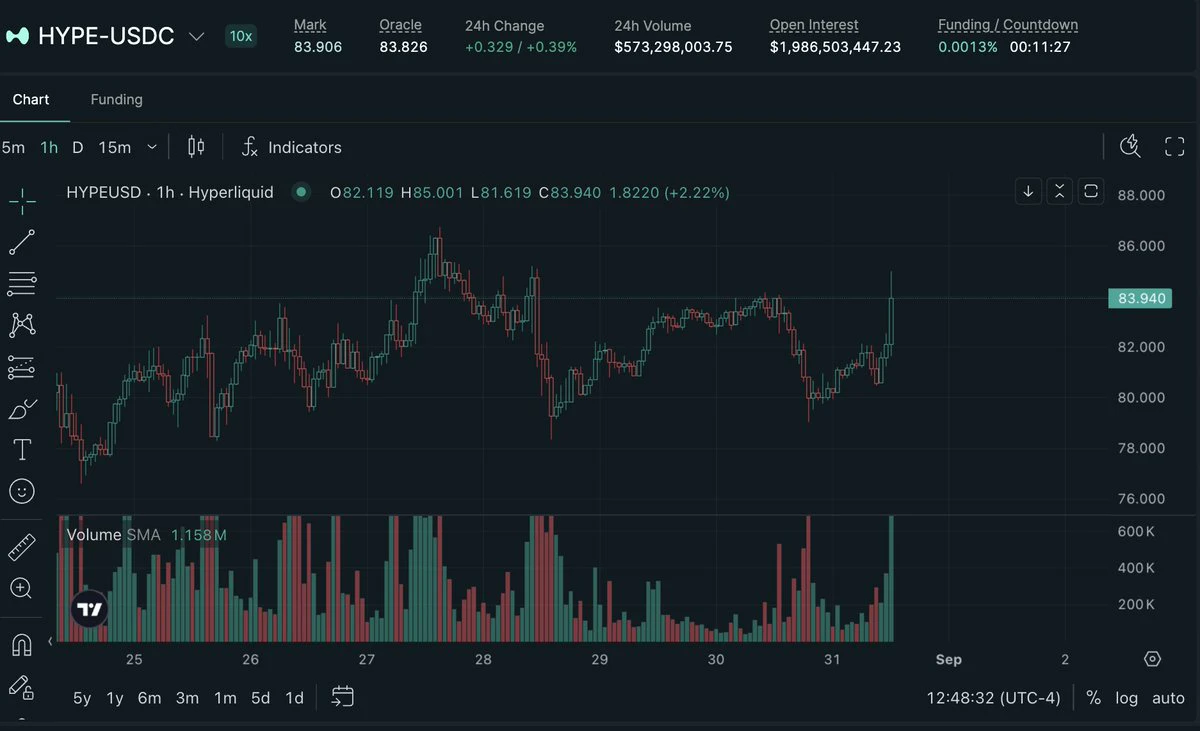Select the crosshair cursor tool
The width and height of the screenshot is (1200, 731).
[x=22, y=200]
